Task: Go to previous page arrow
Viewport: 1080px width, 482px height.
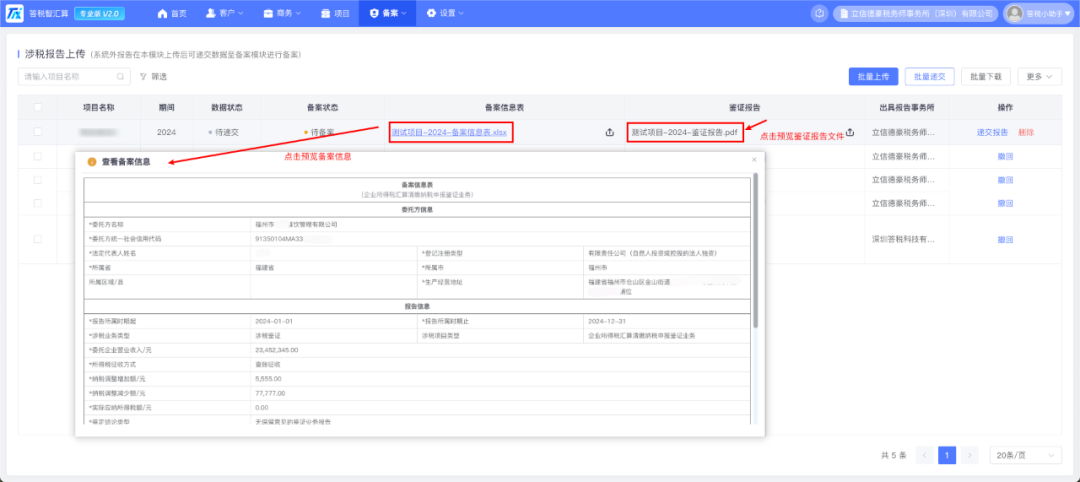Action: click(925, 455)
